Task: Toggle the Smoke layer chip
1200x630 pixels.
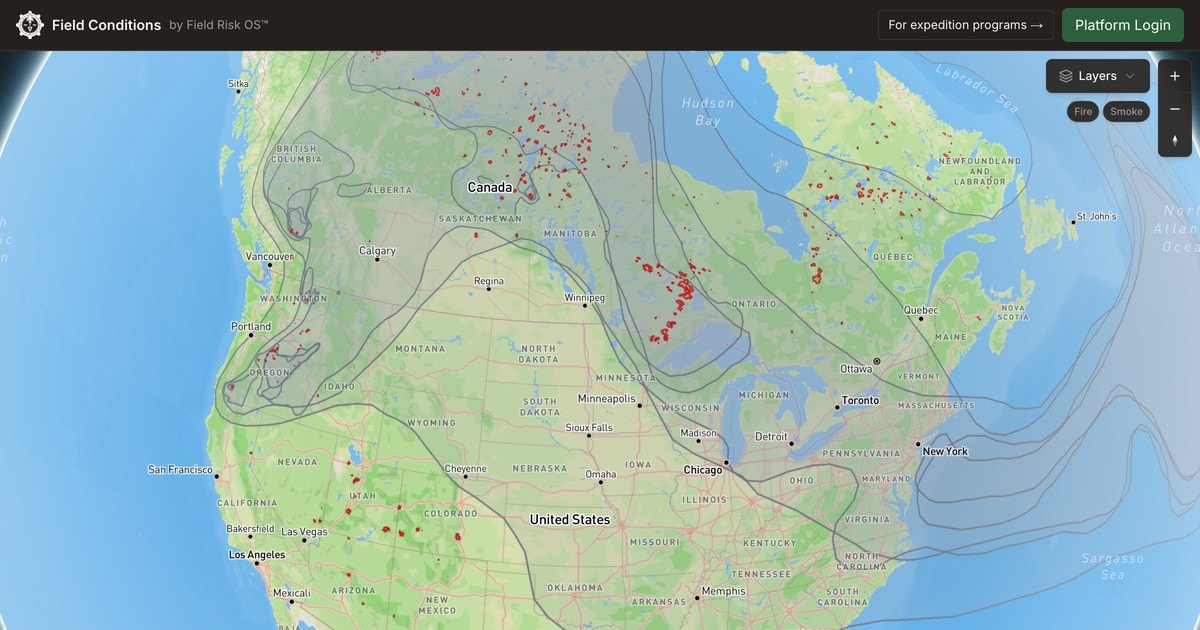Action: point(1126,111)
